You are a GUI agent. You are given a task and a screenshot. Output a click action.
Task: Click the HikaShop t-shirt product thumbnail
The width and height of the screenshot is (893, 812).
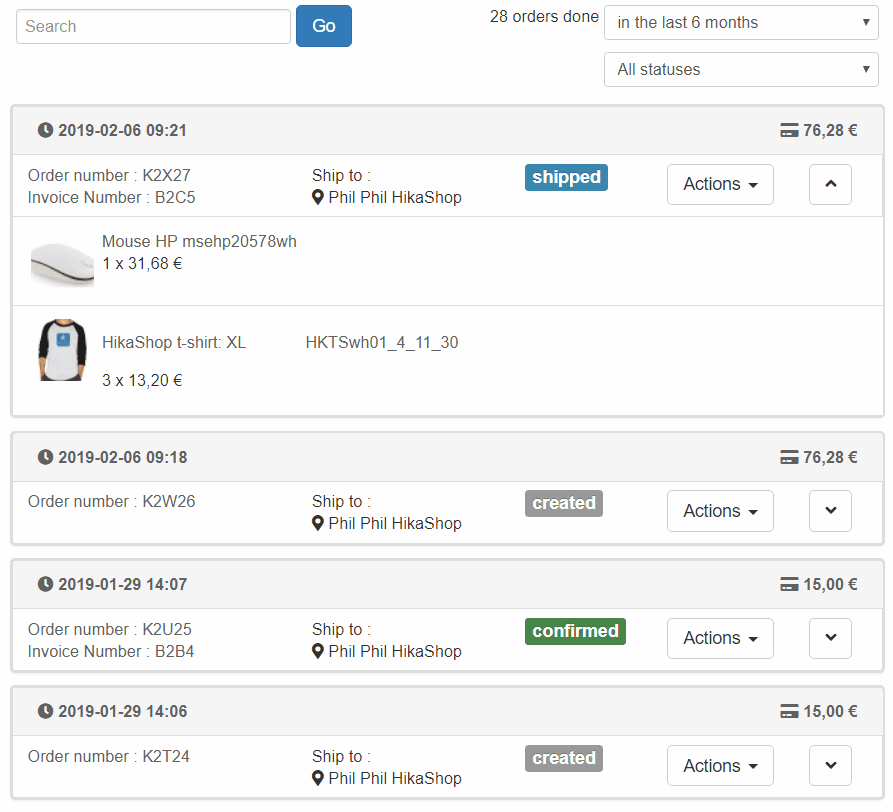tap(62, 350)
